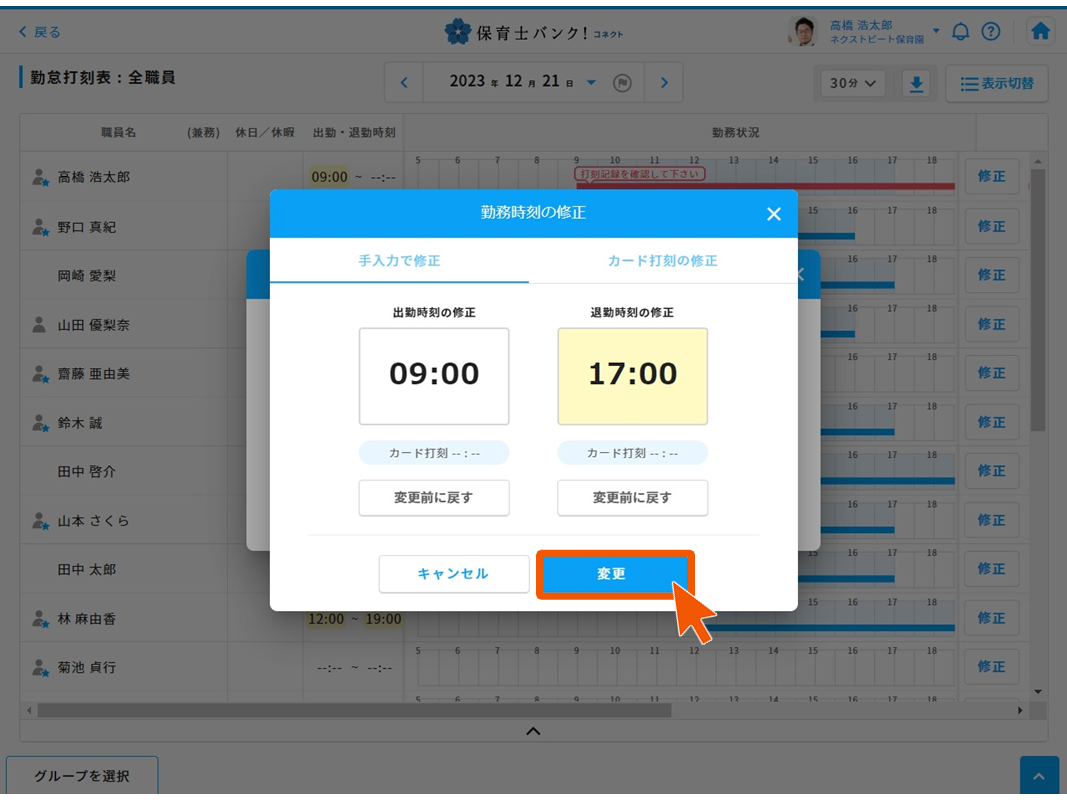Open user account dropdown for 高橋 浩太郎

point(936,31)
